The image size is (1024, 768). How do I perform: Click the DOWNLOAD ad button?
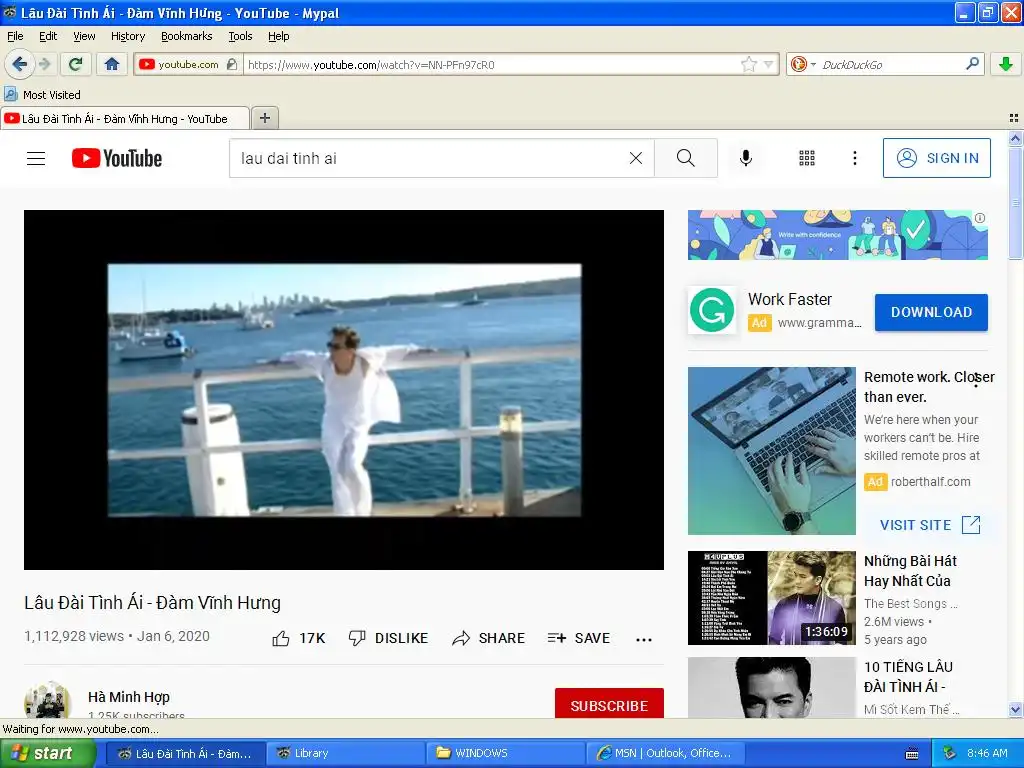931,312
